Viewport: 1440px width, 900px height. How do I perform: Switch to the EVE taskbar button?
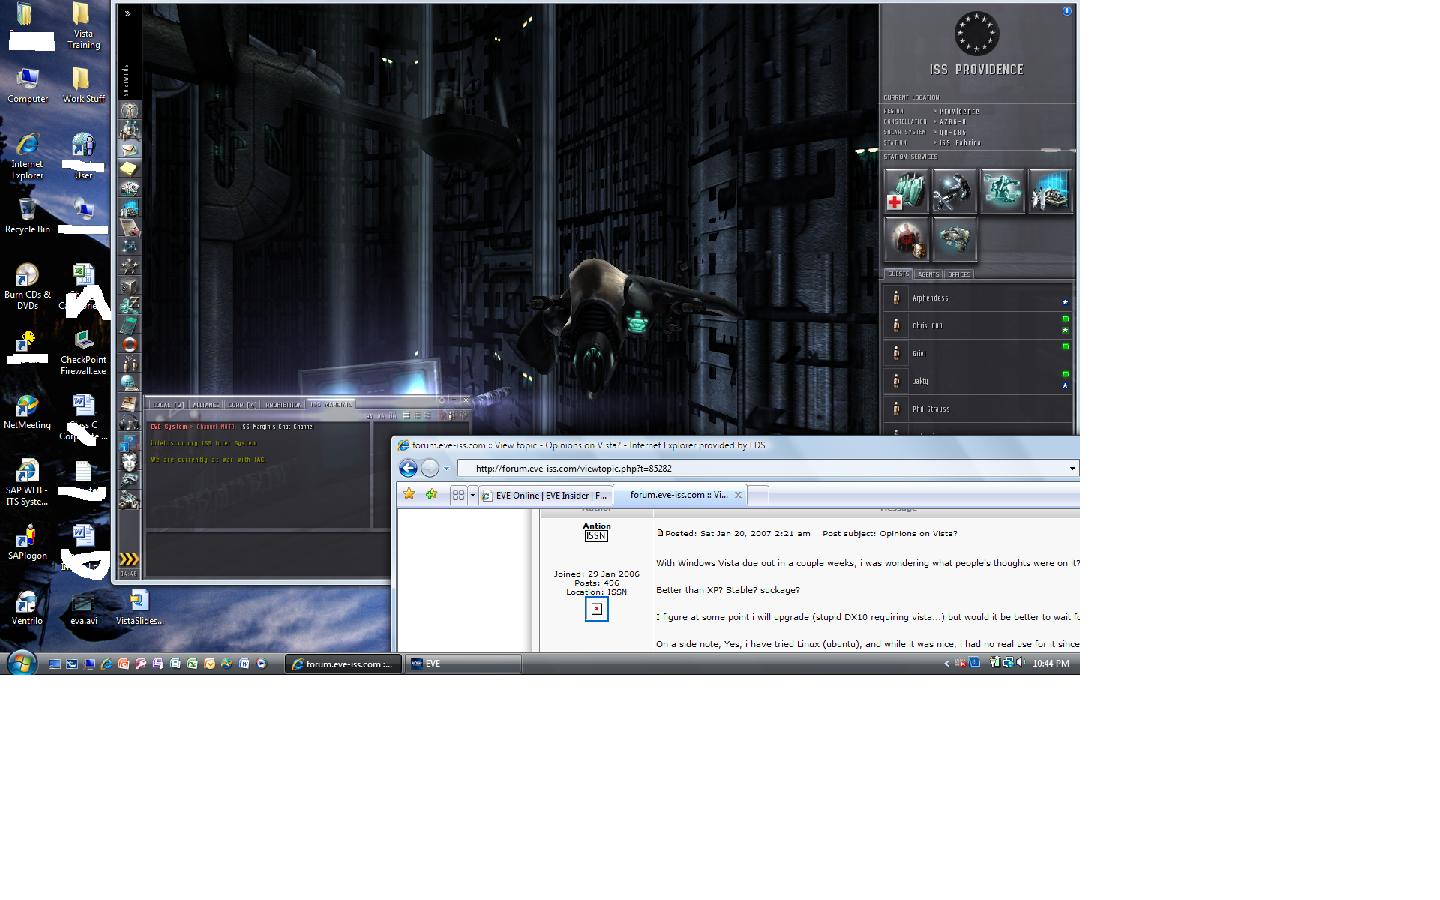click(x=463, y=664)
